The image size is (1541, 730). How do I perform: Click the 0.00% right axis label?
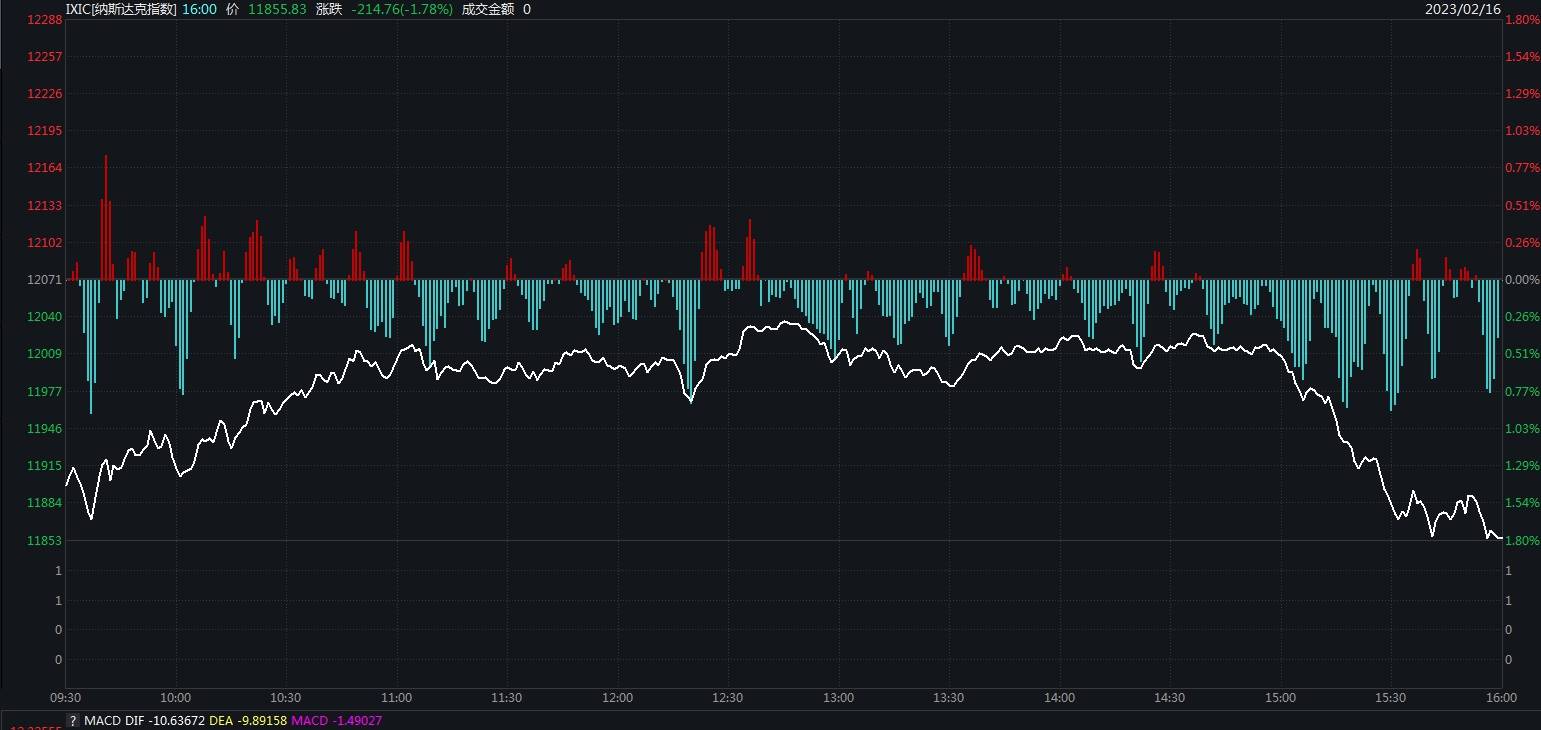click(x=1522, y=280)
